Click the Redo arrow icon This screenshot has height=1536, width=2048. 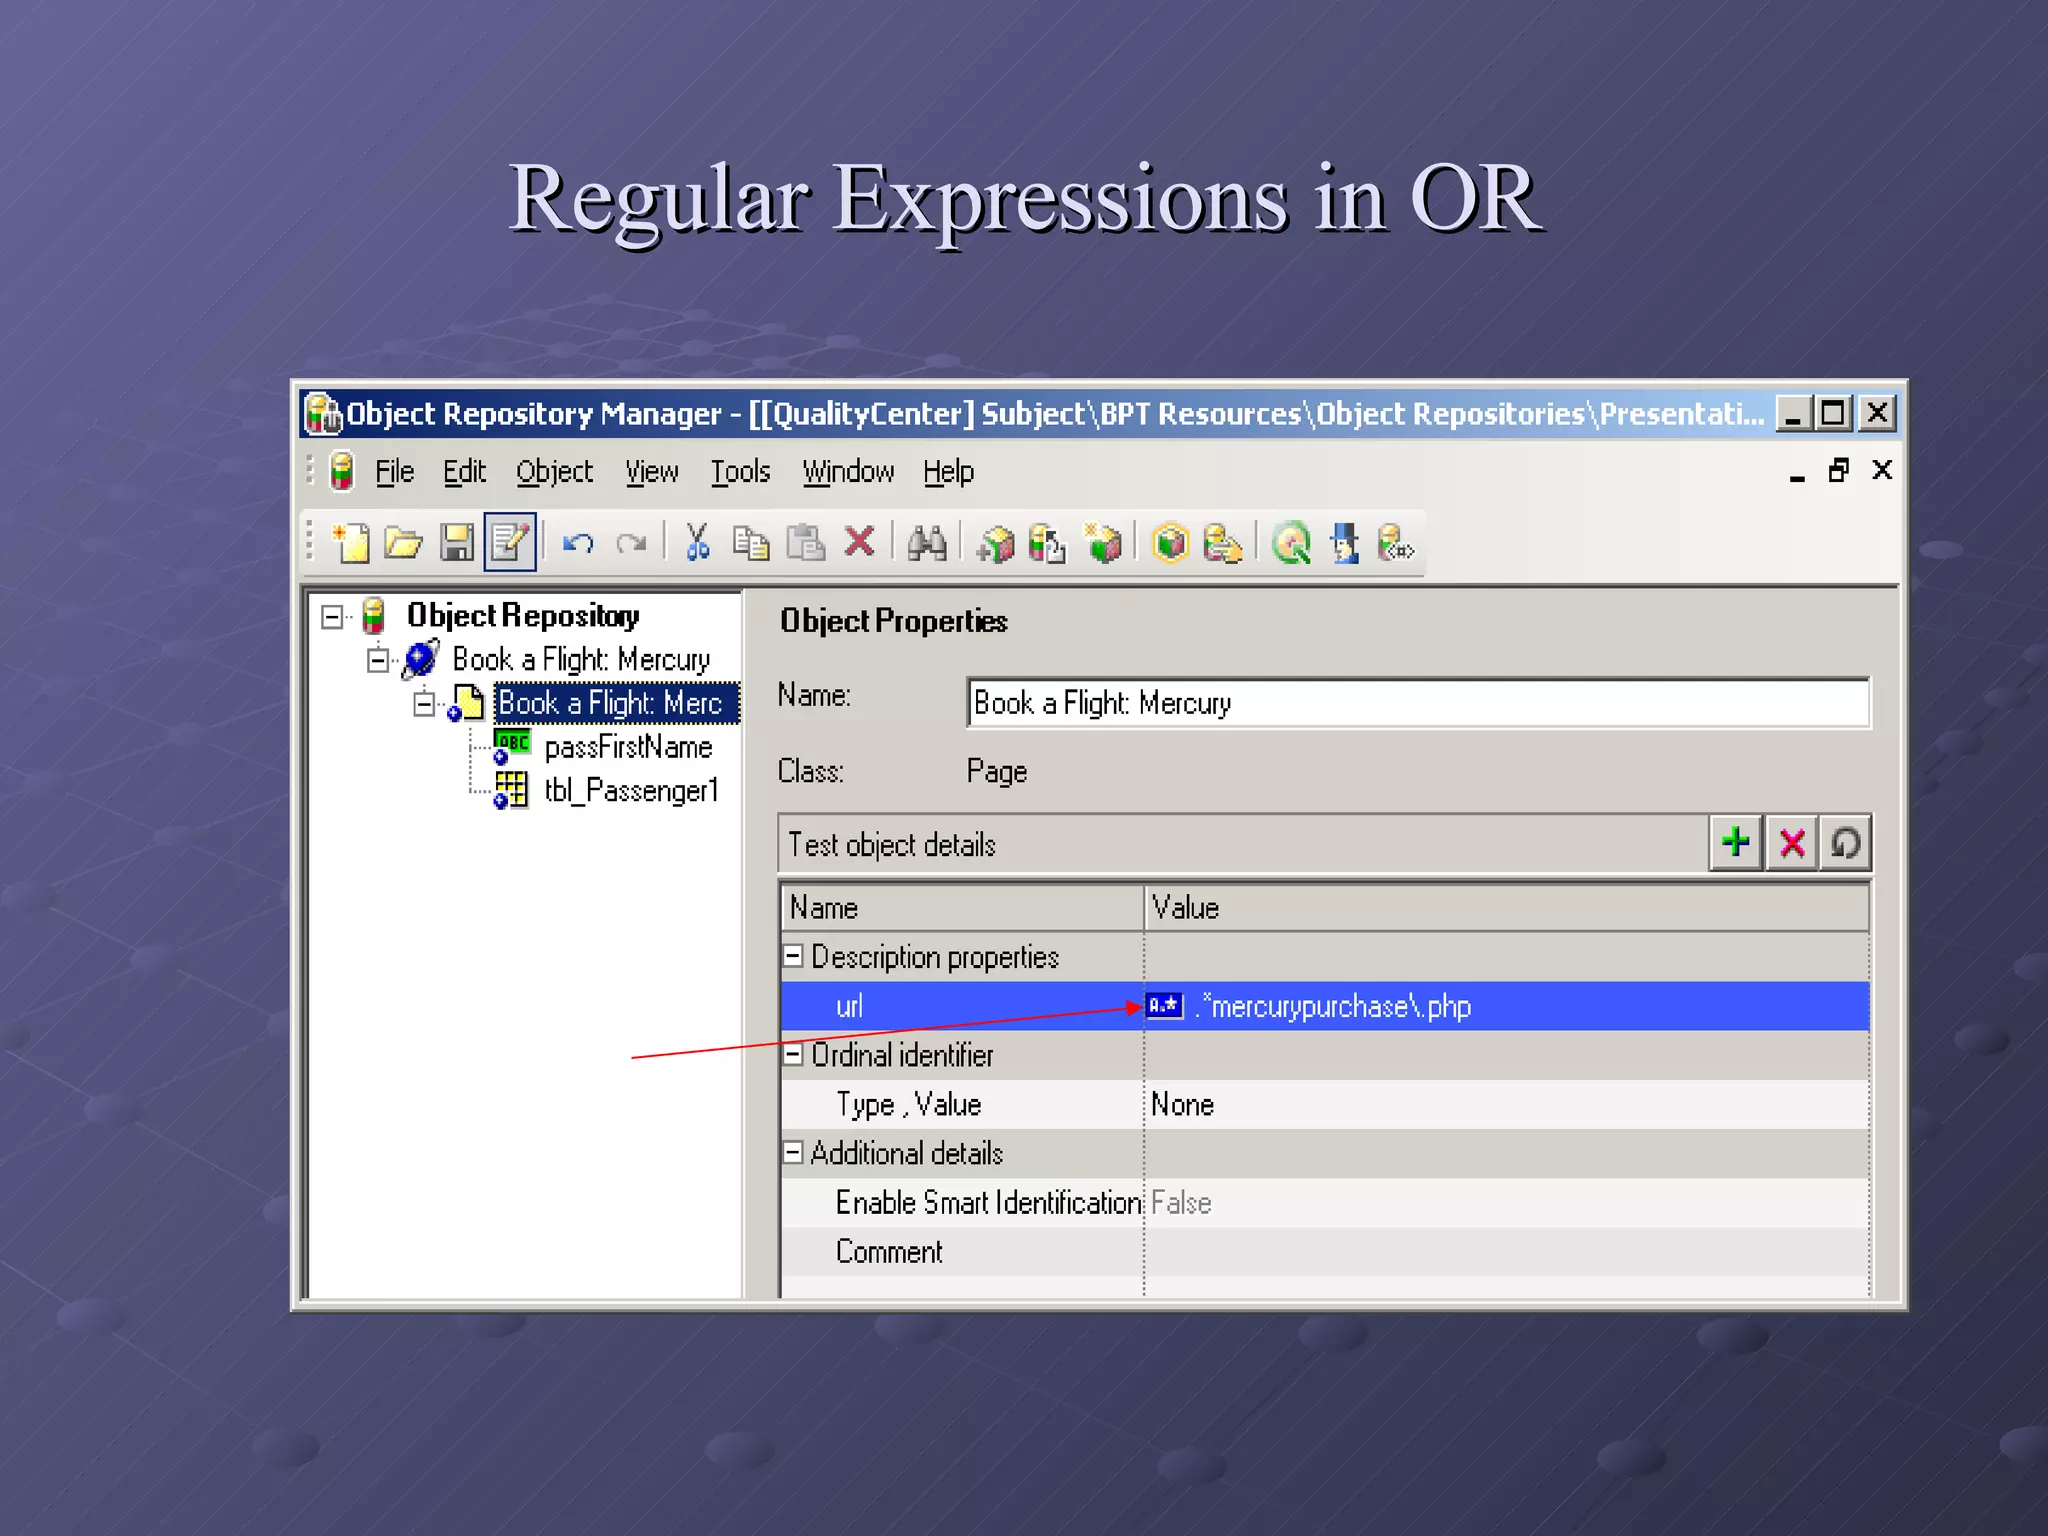(x=631, y=543)
